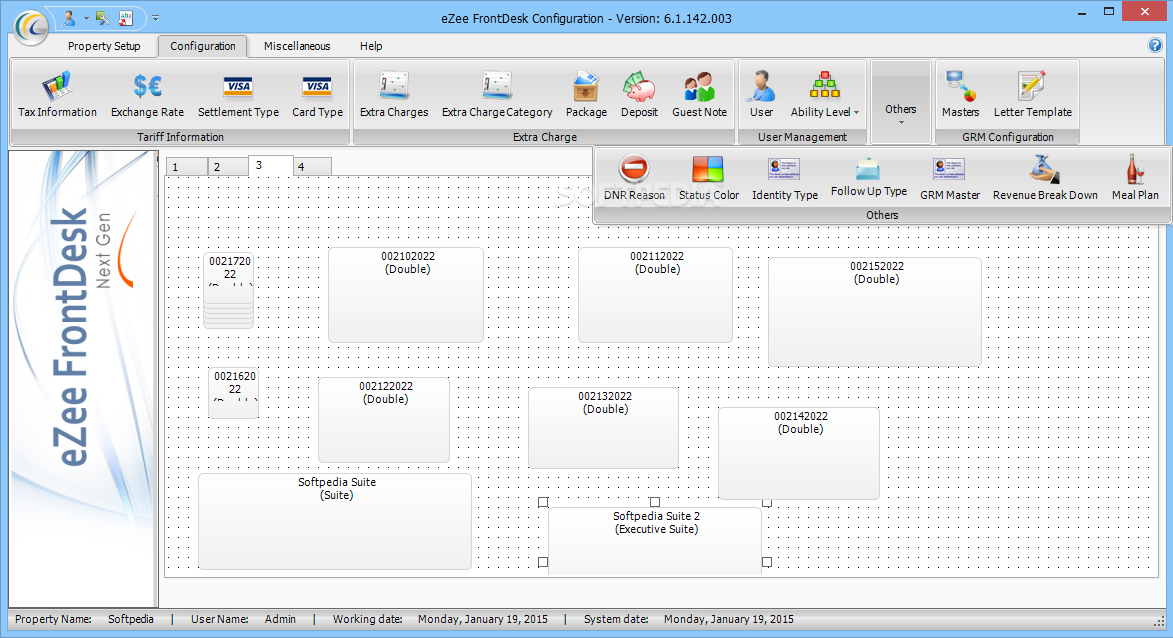Select room 002122022 Double box

[x=385, y=420]
